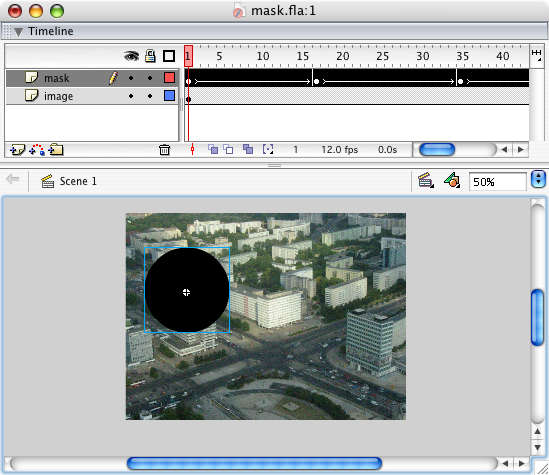Image resolution: width=549 pixels, height=475 pixels.
Task: Enable the Onion Skin button
Action: tap(213, 149)
